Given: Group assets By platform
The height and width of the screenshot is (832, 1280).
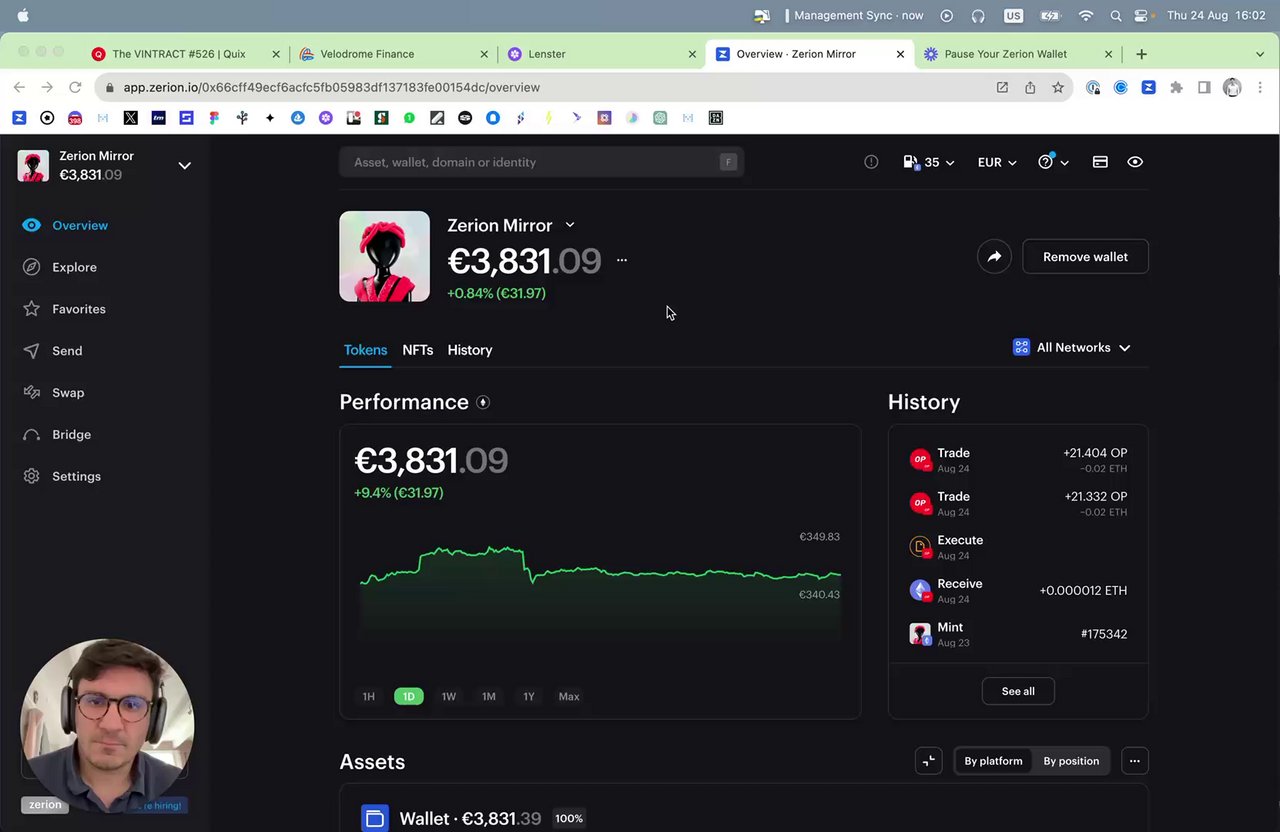Looking at the screenshot, I should [x=993, y=761].
